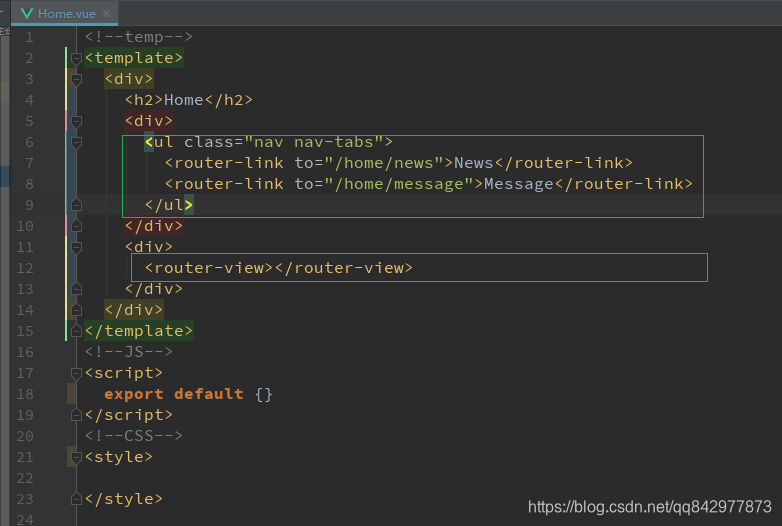Click fold end marker for closing script line 19
The height and width of the screenshot is (526, 782).
[76, 415]
